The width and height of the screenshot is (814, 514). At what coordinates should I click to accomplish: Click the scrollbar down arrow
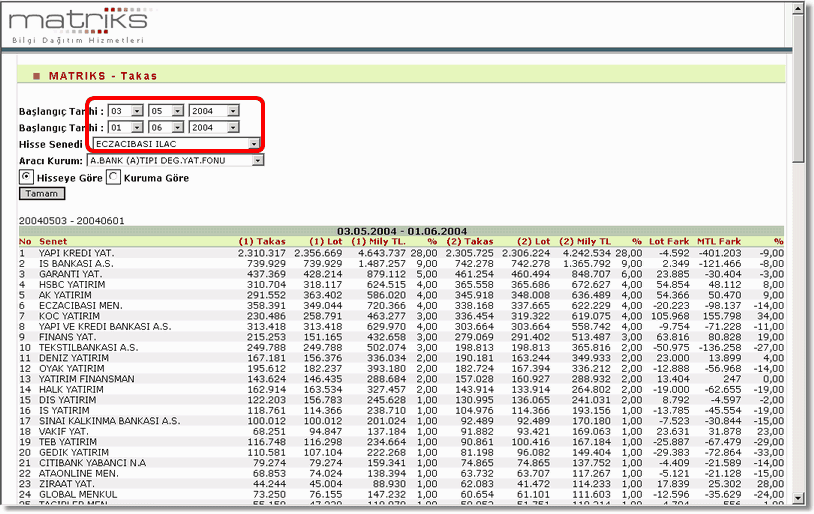coord(798,498)
